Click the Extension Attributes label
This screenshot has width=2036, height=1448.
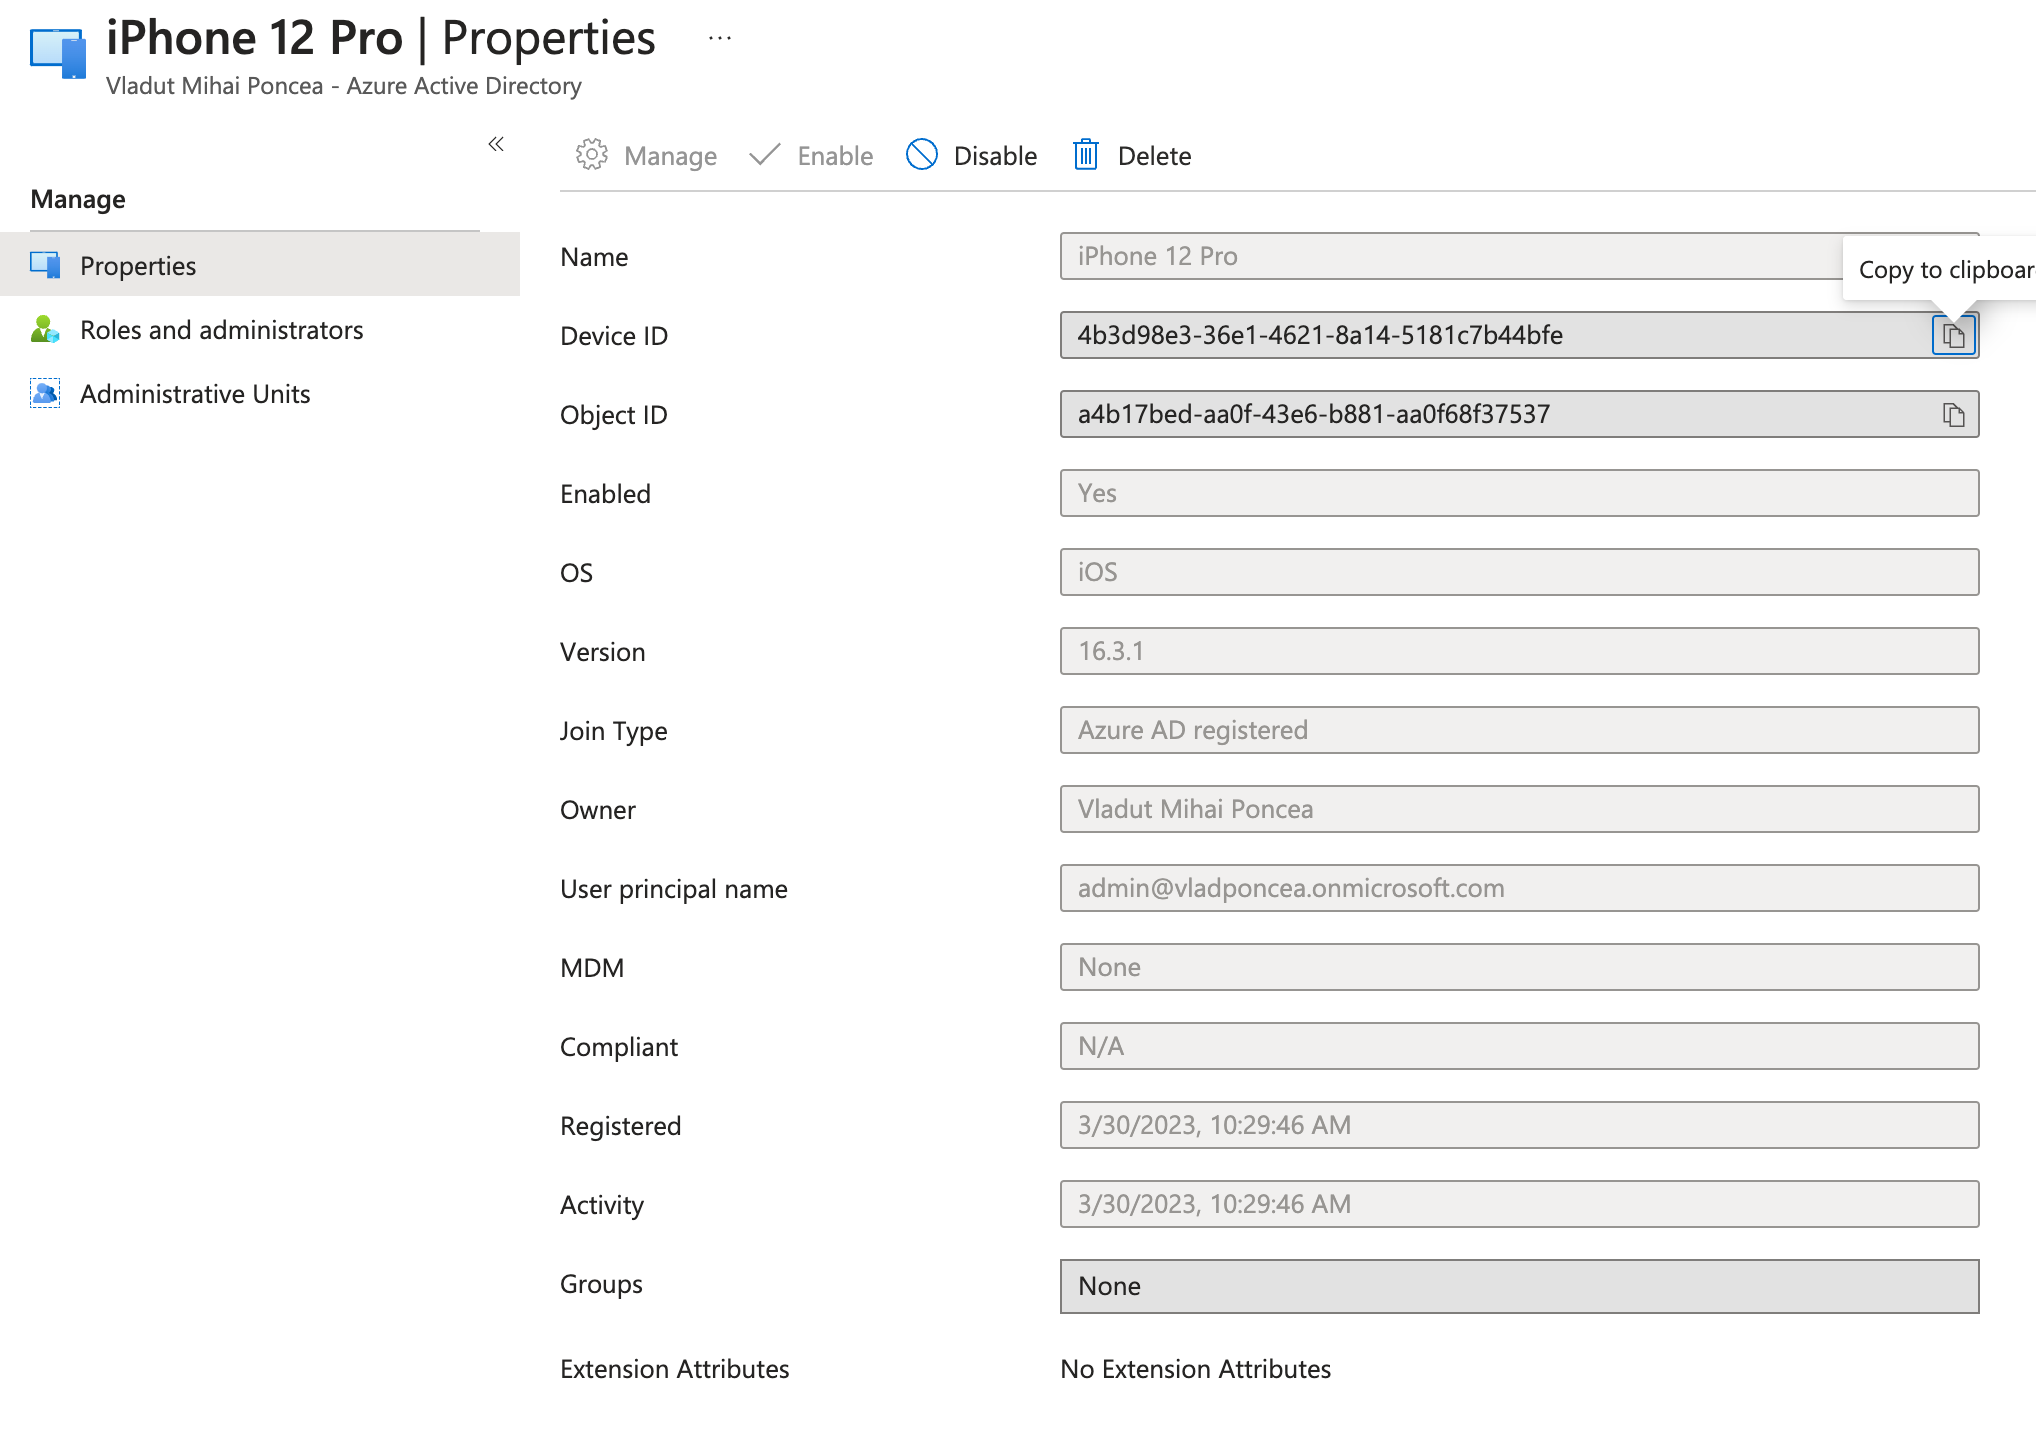tap(674, 1369)
